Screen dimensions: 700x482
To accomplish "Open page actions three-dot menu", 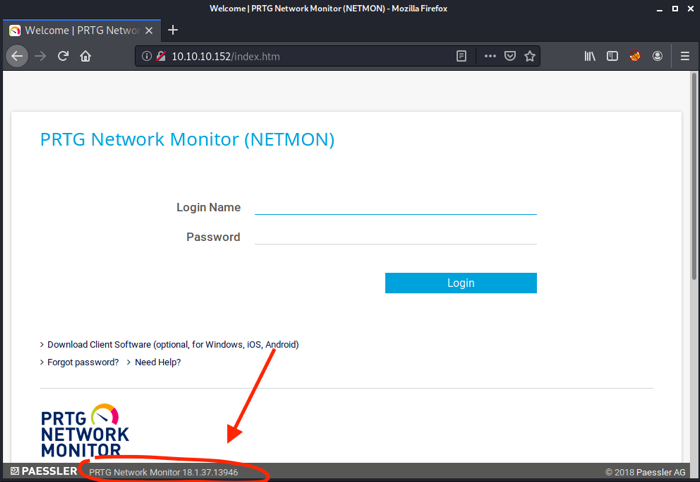I will coord(490,56).
